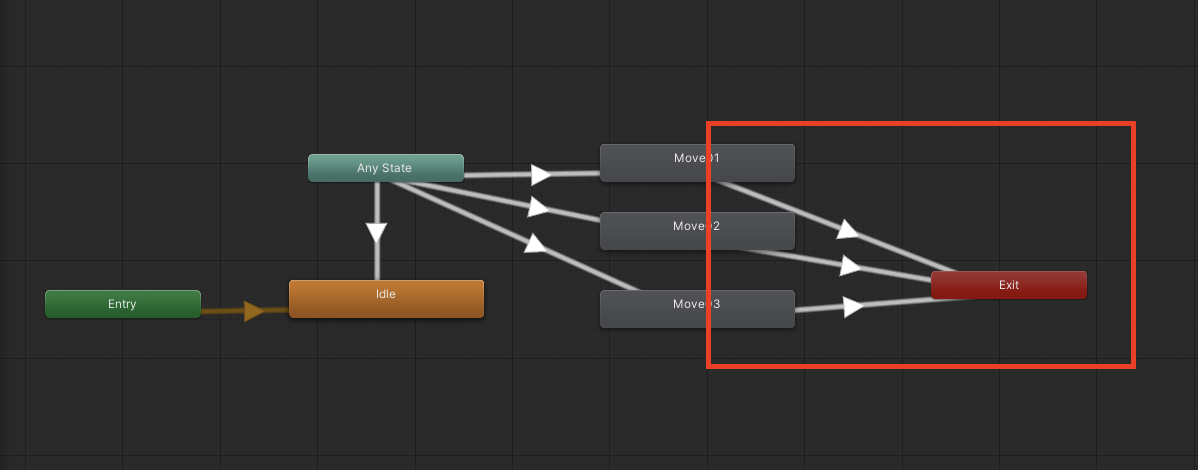
Task: Select the Any State to Move02 transition arrow
Action: tap(538, 207)
